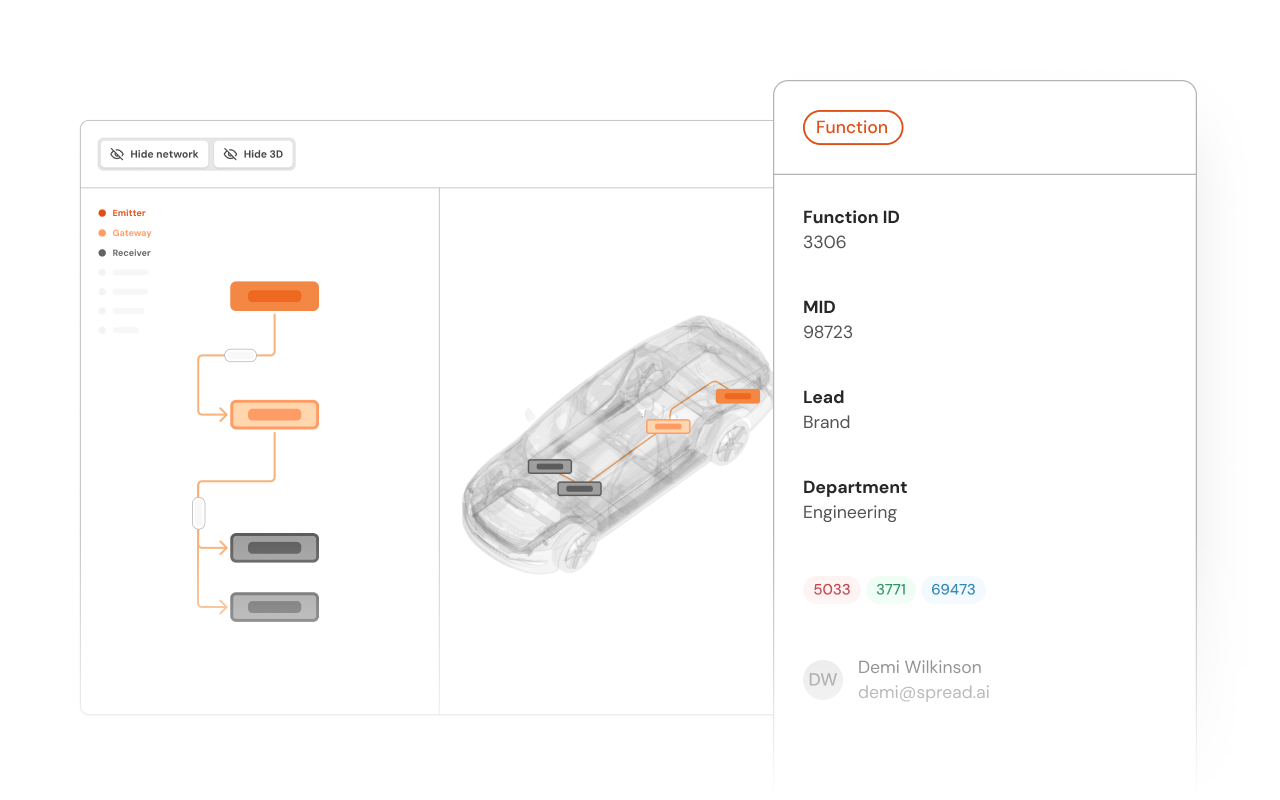1280x800 pixels.
Task: Select the green 3771 tag
Action: pos(890,589)
